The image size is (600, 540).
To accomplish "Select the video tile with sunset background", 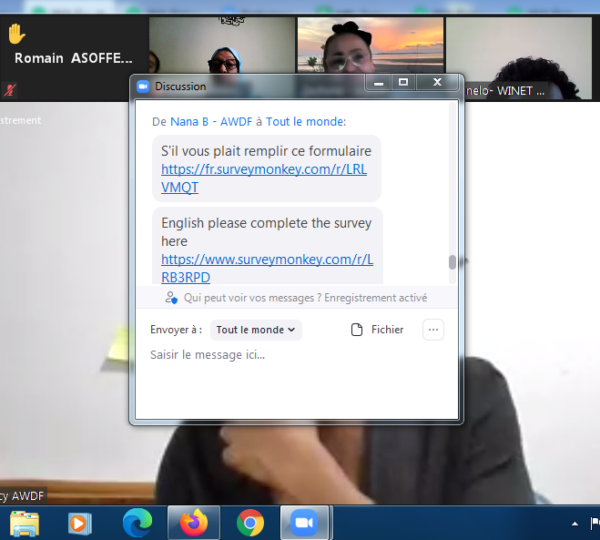I will [x=370, y=45].
